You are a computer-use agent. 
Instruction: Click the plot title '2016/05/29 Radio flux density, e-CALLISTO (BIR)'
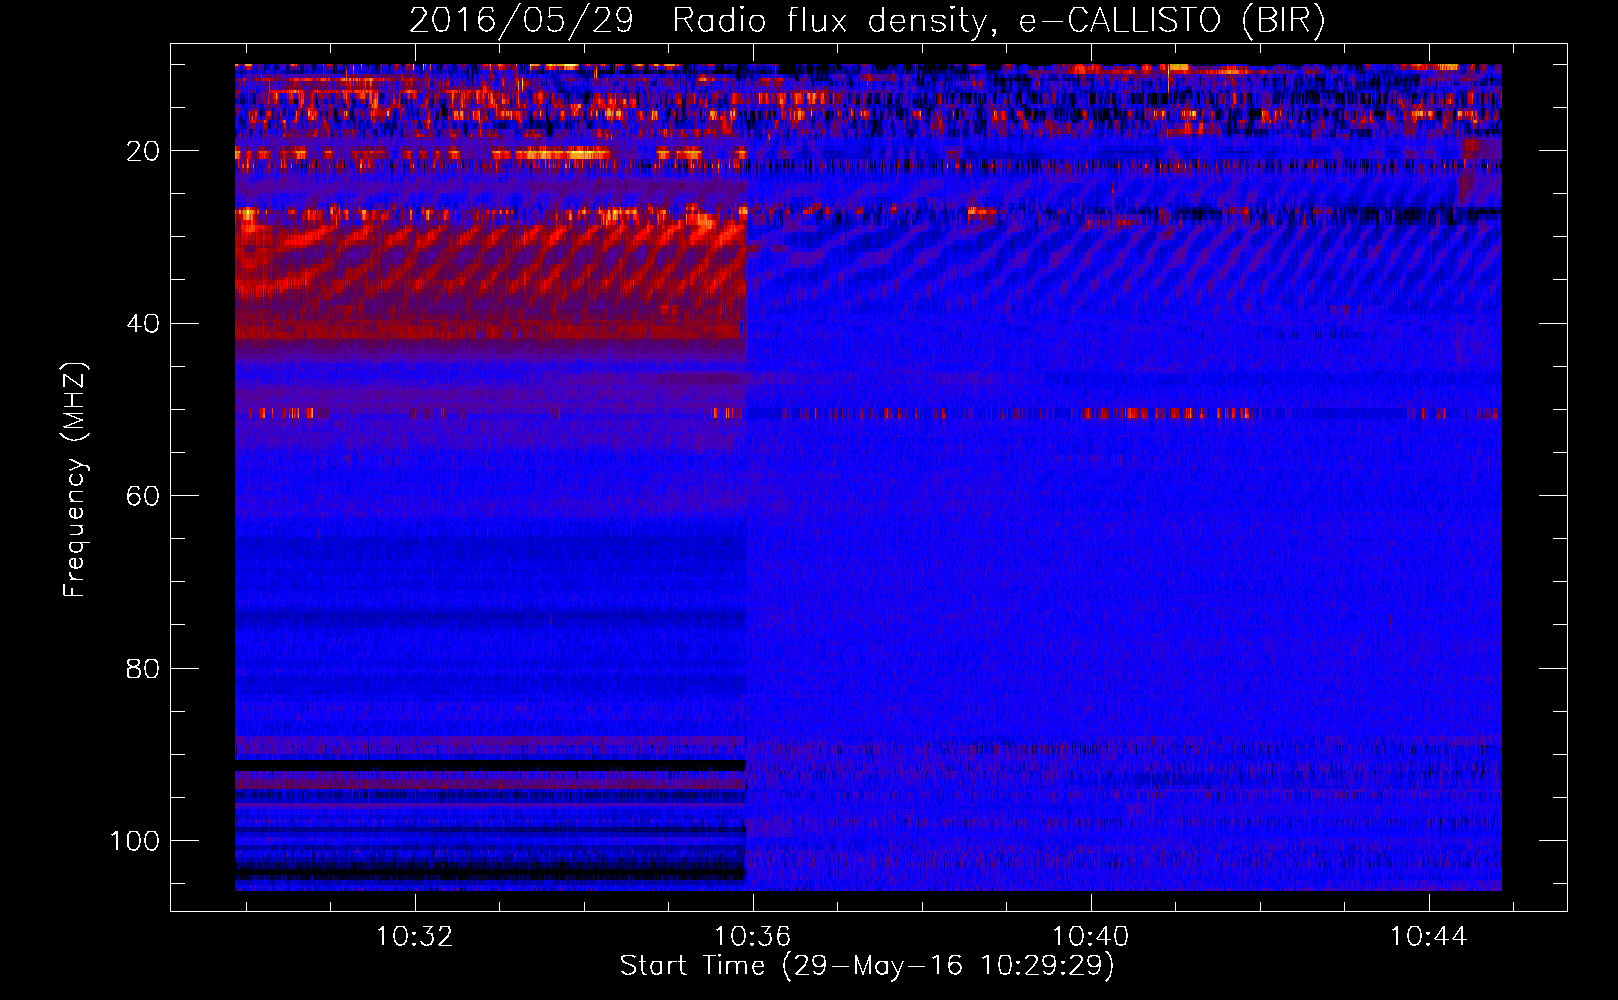[867, 20]
